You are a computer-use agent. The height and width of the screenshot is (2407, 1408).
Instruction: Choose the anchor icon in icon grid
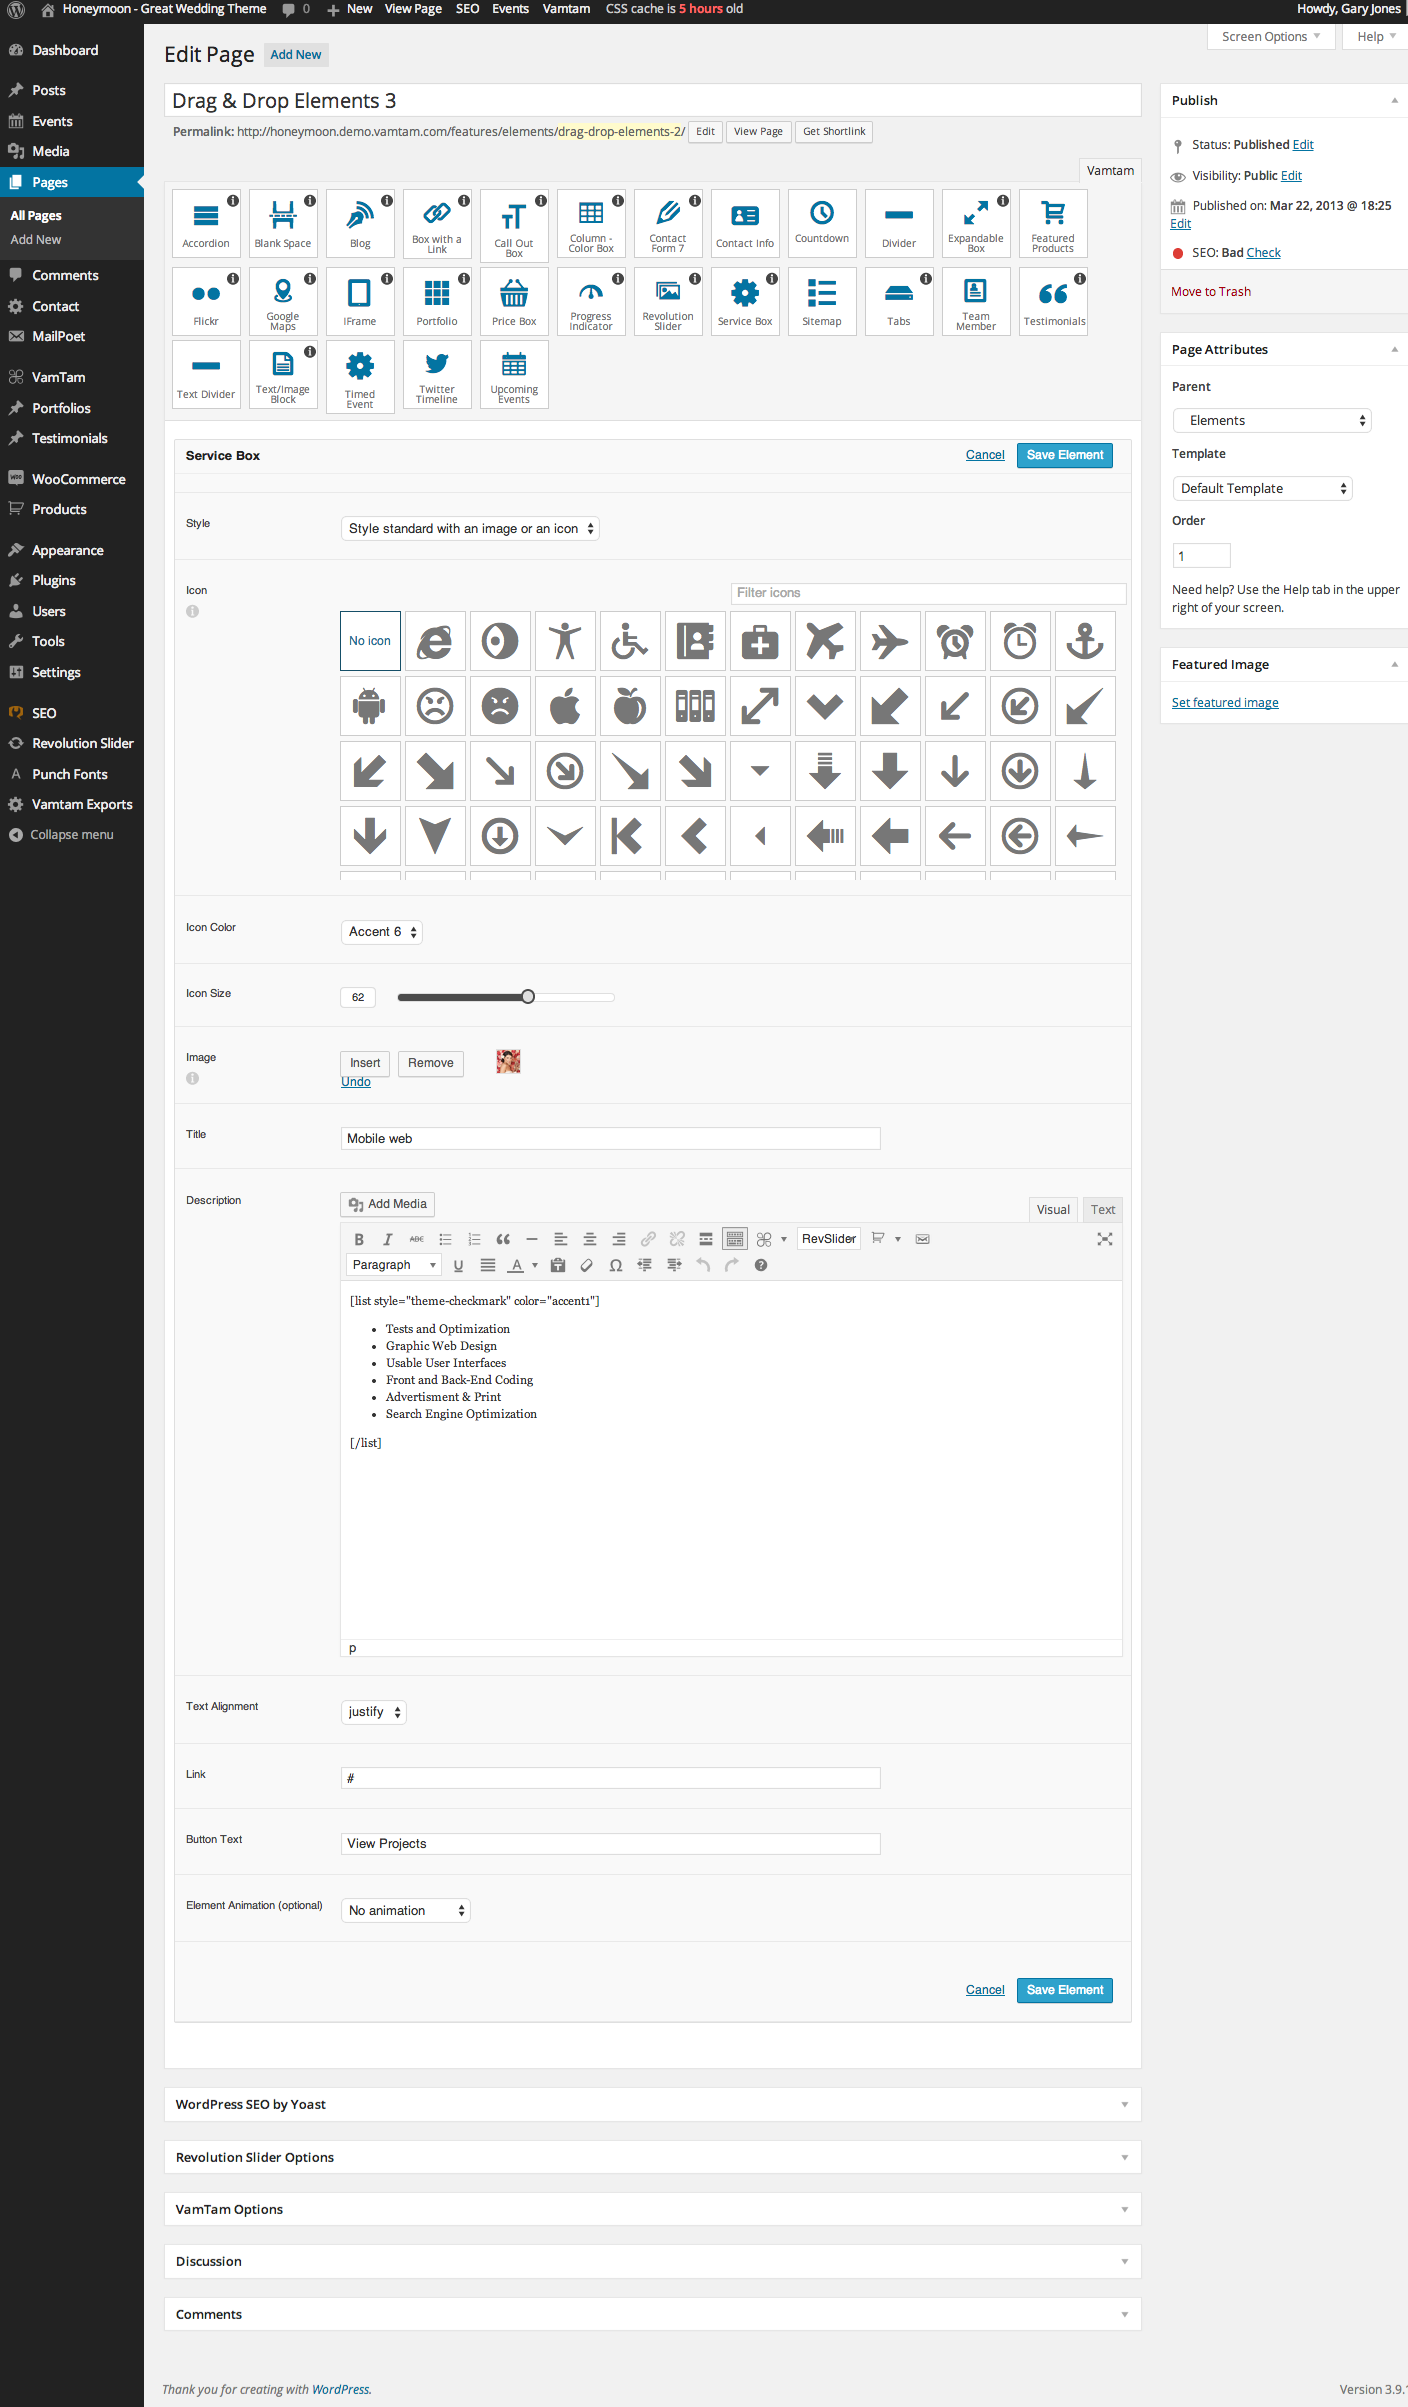coord(1084,641)
